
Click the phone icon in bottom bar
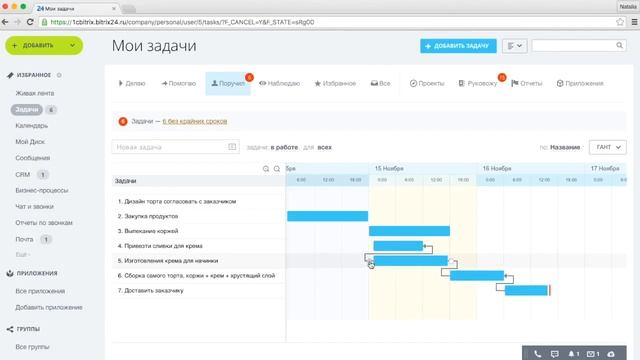pos(538,354)
